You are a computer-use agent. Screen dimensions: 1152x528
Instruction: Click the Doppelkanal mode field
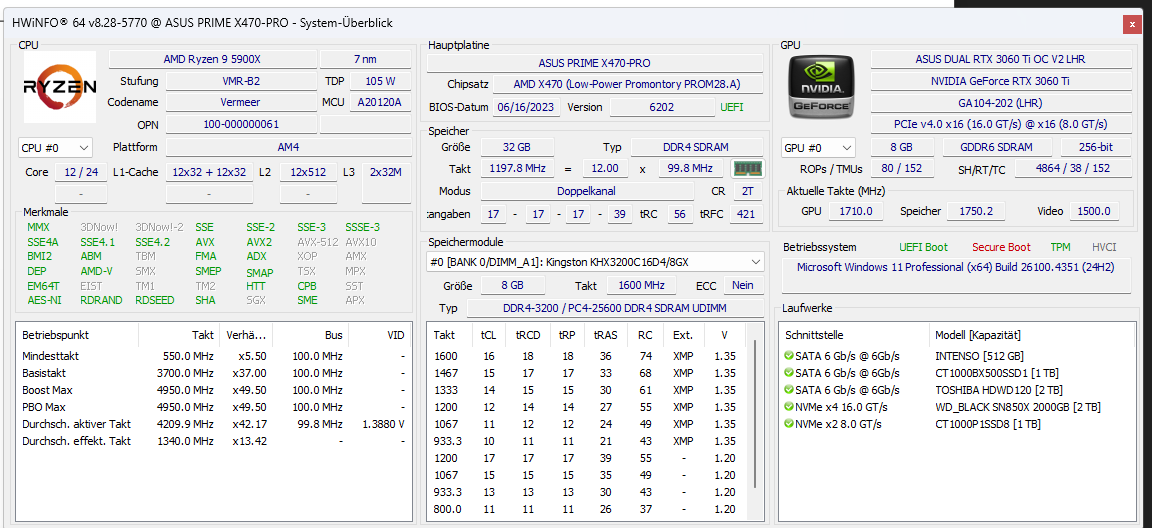[587, 191]
